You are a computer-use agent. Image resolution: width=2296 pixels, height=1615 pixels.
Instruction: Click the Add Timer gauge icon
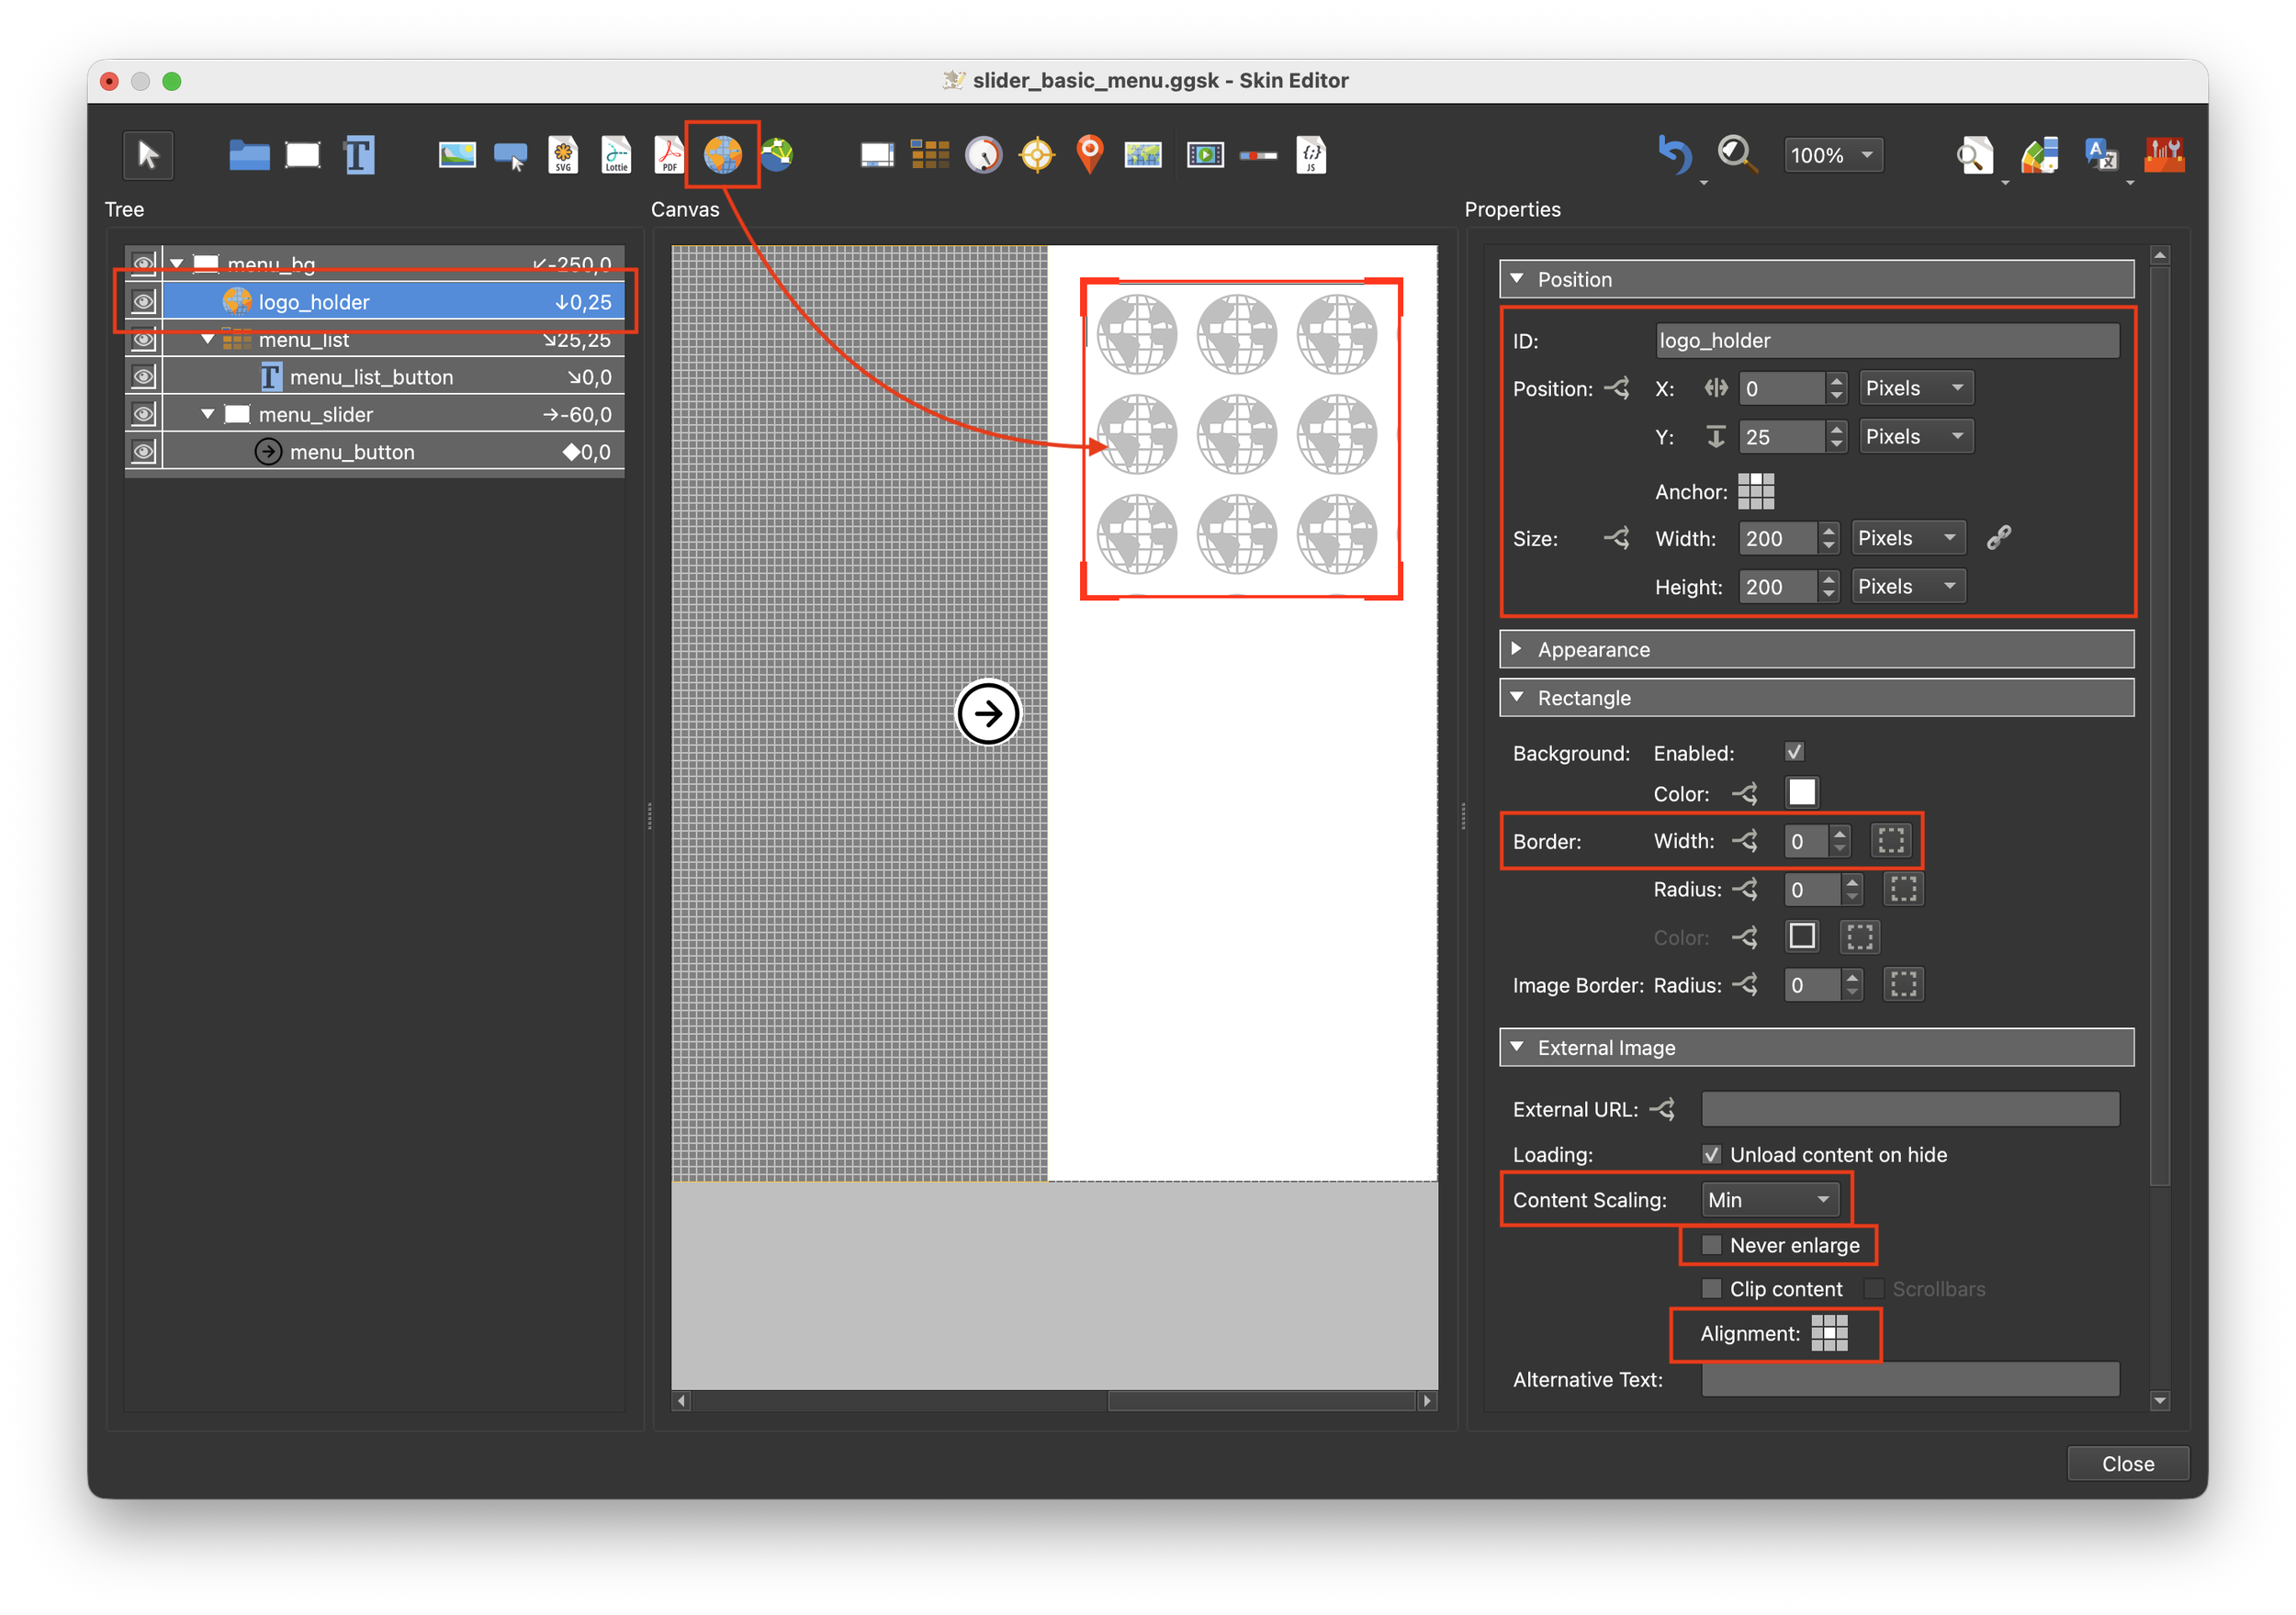point(983,155)
